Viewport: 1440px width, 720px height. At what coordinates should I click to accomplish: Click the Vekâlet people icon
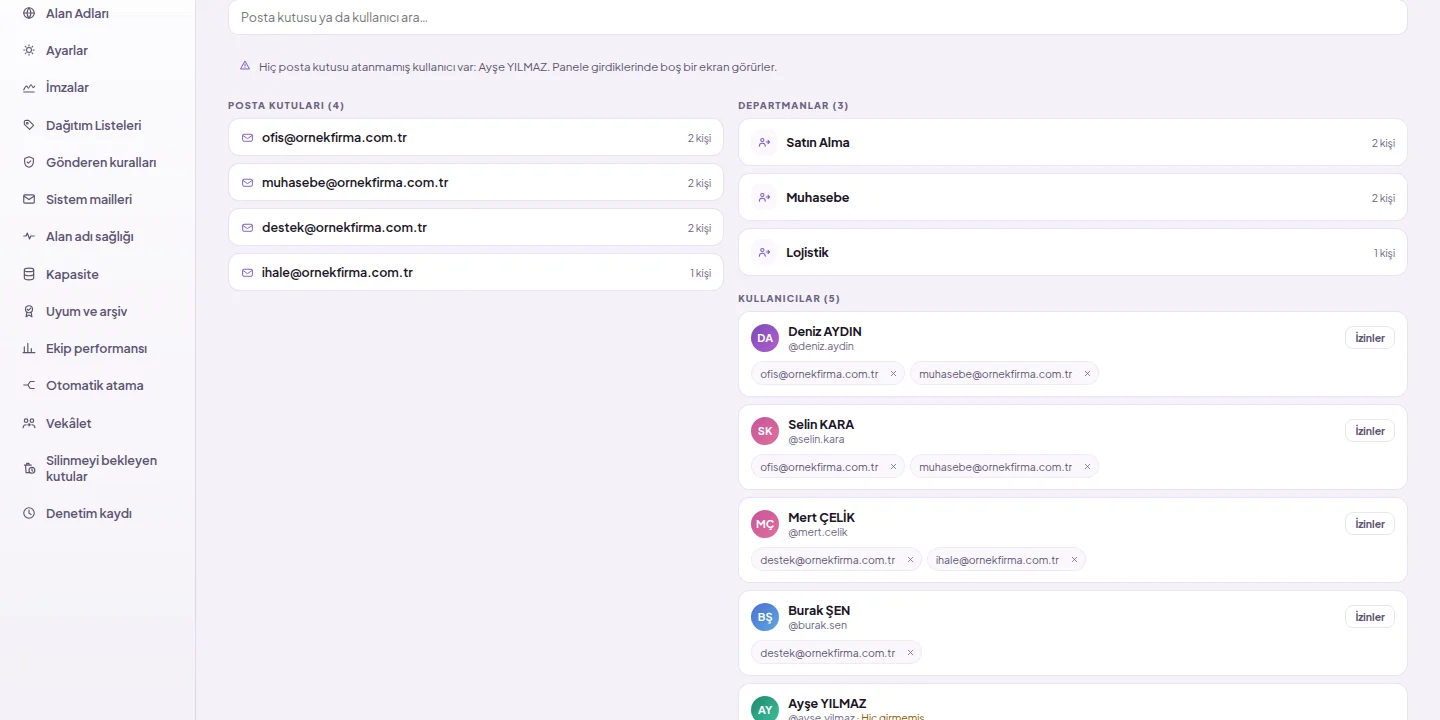29,424
